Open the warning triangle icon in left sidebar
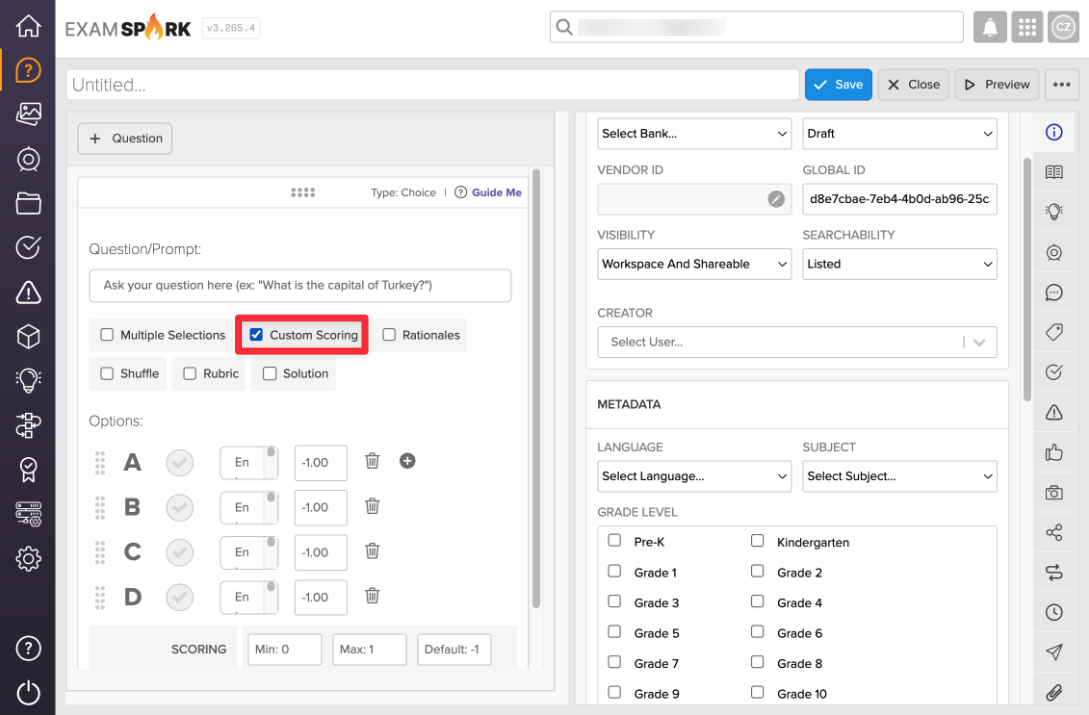This screenshot has width=1089, height=715. pyautogui.click(x=28, y=293)
